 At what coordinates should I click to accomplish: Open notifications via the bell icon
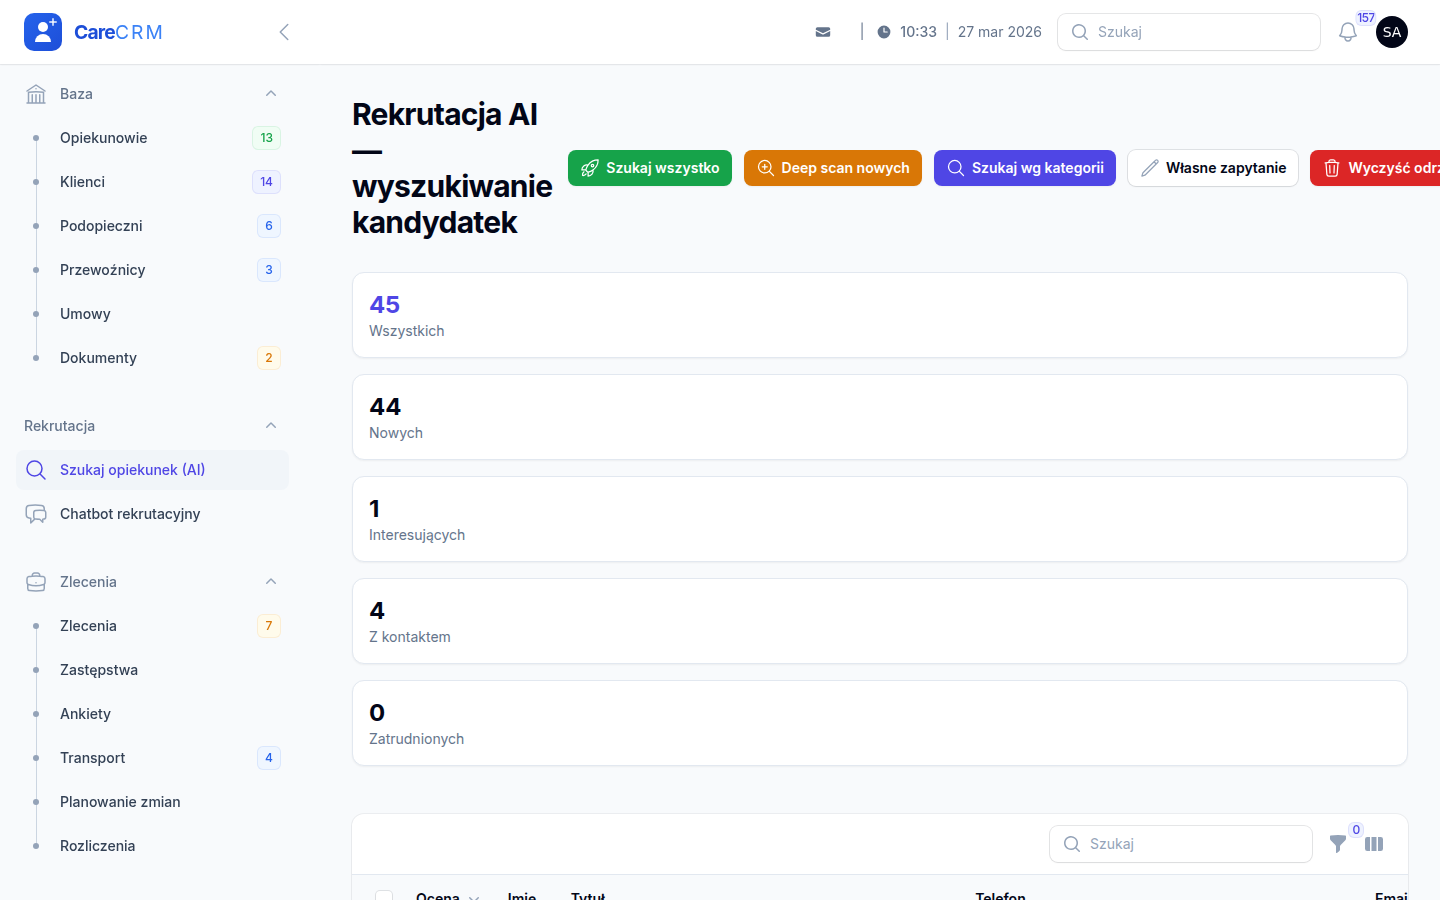(1347, 31)
